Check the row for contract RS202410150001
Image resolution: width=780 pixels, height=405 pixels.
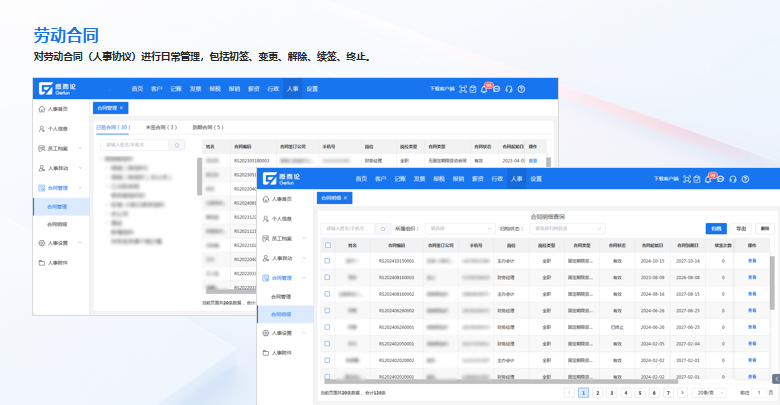point(327,261)
